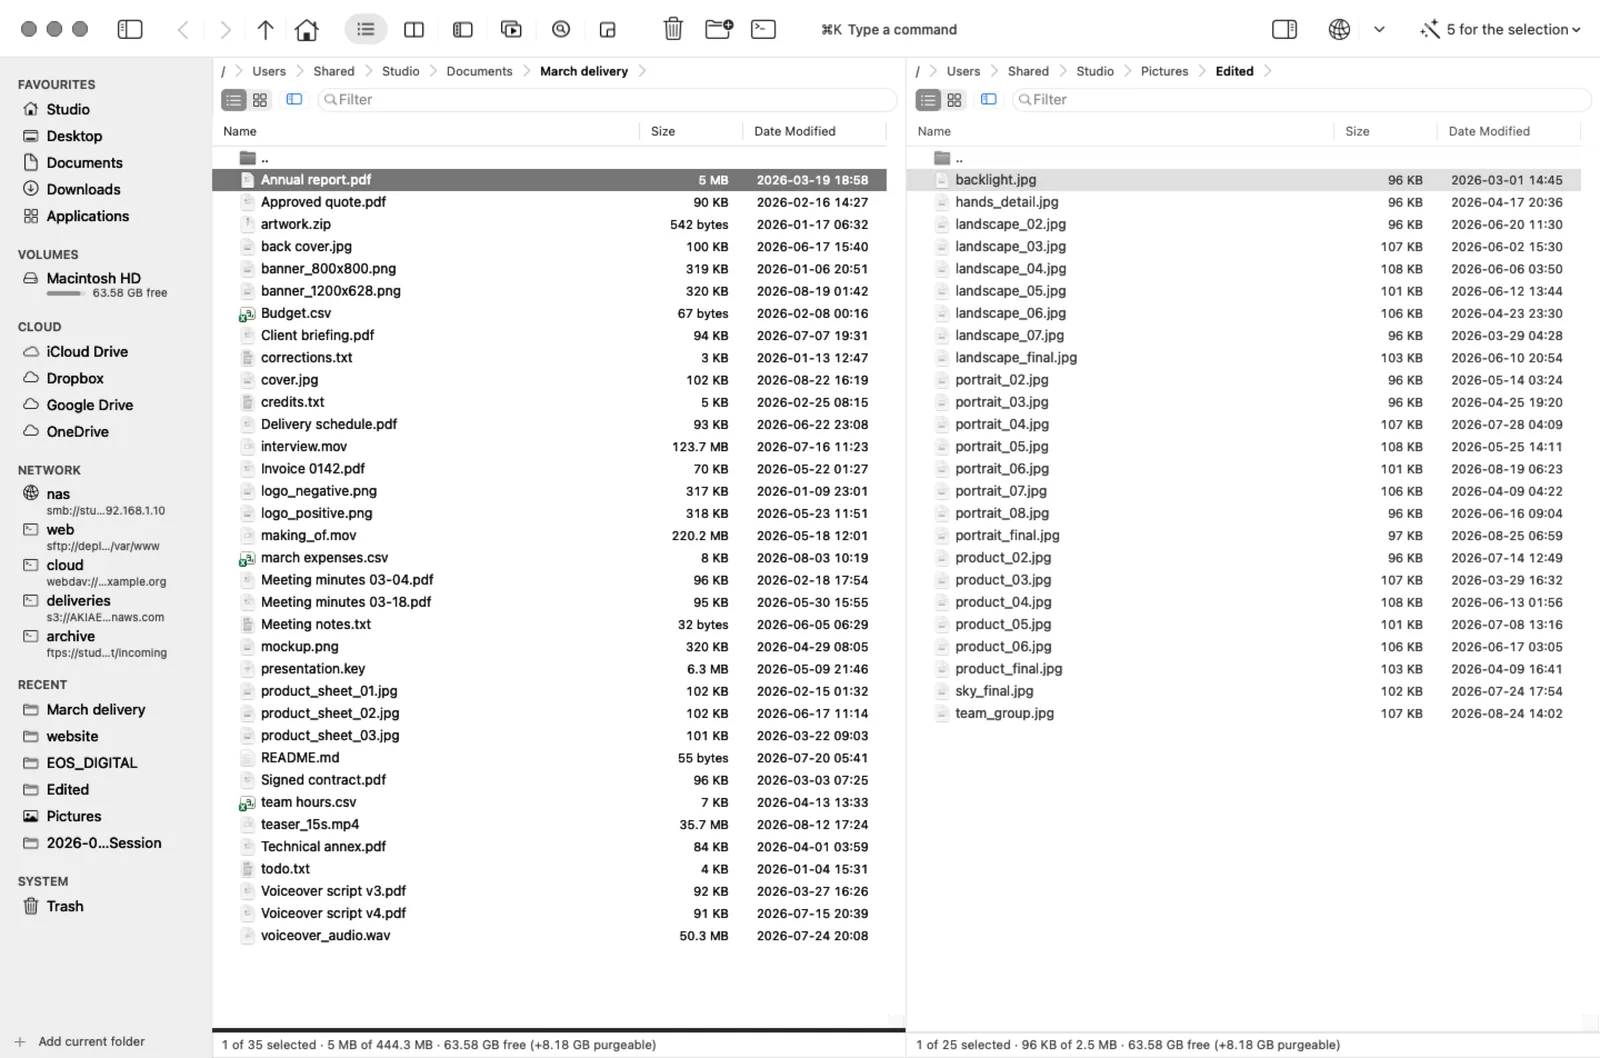The image size is (1600, 1058).
Task: Click the magic wand actions icon
Action: tap(1430, 30)
